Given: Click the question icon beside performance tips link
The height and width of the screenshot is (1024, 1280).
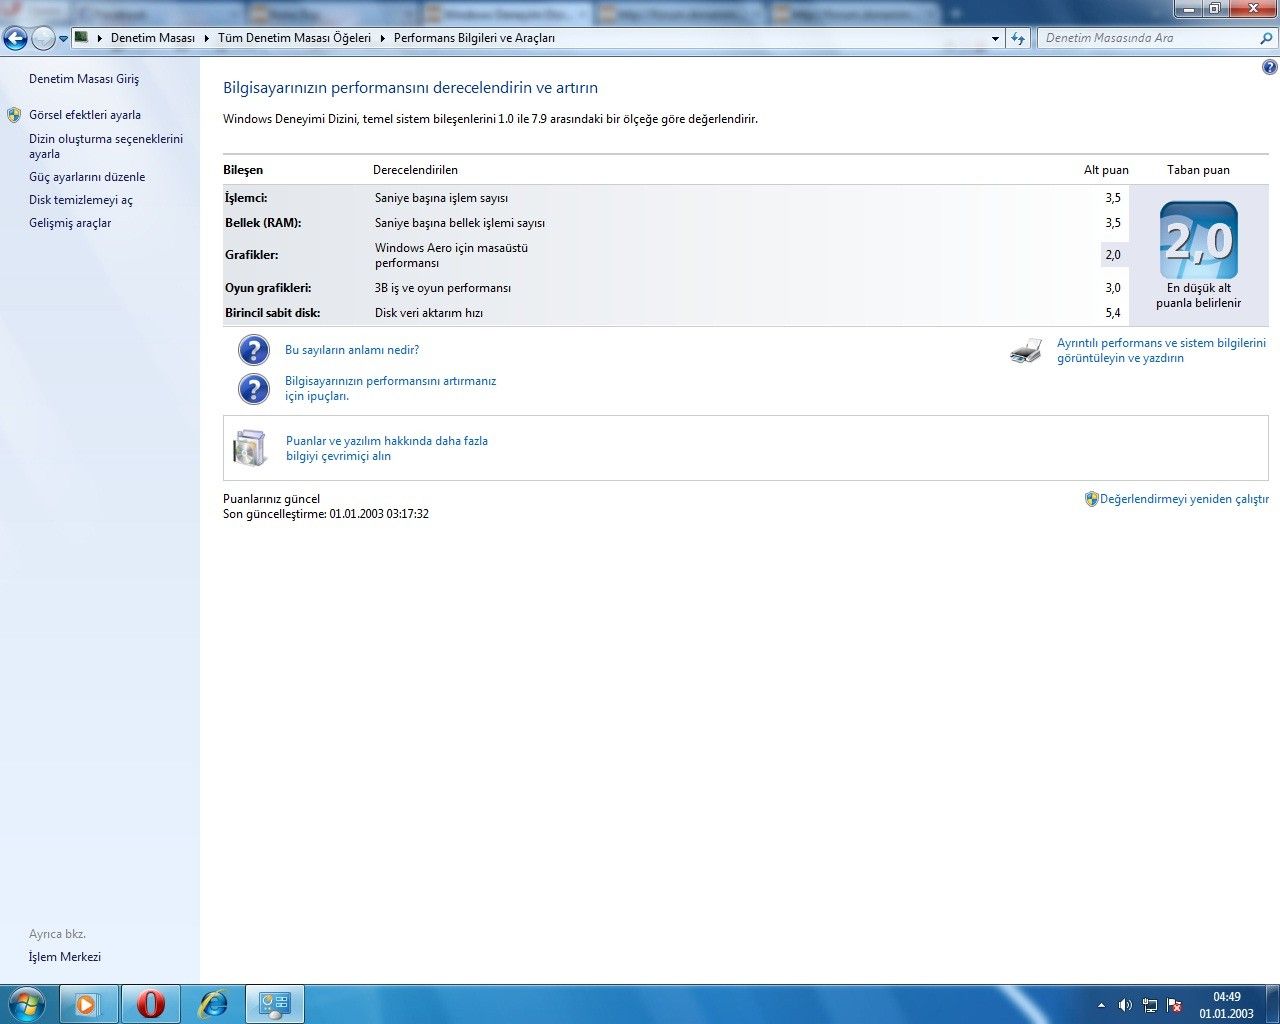Looking at the screenshot, I should 254,389.
